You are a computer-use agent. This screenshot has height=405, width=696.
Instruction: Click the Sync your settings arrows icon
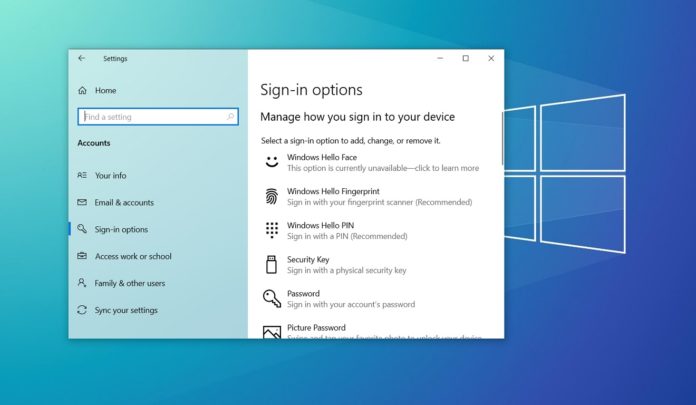(x=82, y=310)
